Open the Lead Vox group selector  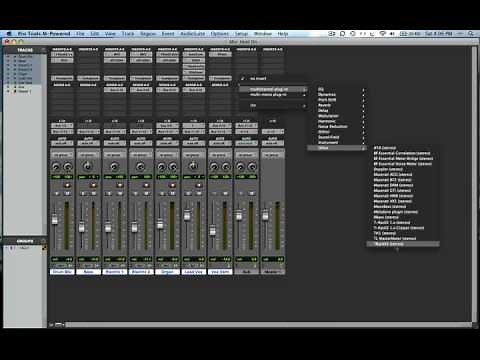(x=193, y=155)
